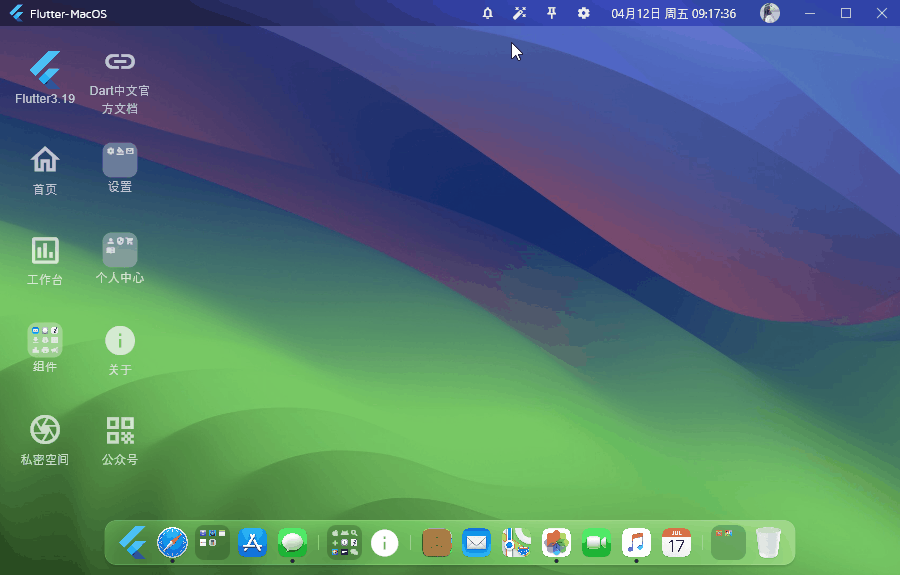Click the Flutter-MacOS title logo
Viewport: 900px width, 575px height.
point(17,13)
